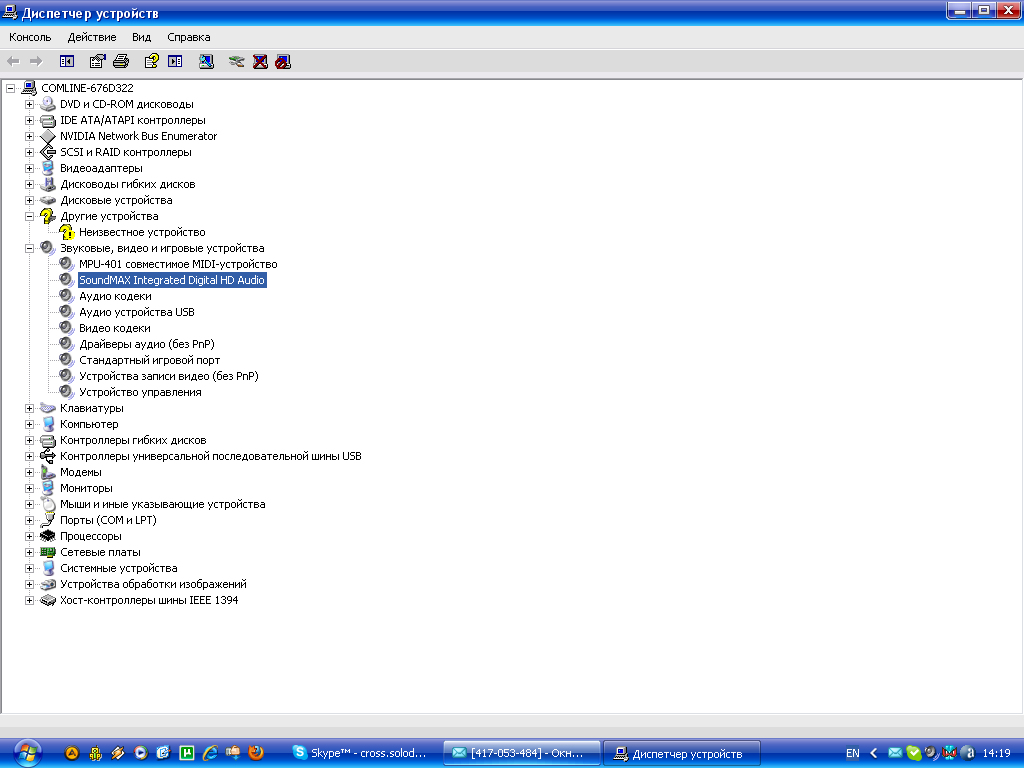The width and height of the screenshot is (1025, 769).
Task: Collapse the COMLINE-676D322 root node
Action: click(10, 88)
